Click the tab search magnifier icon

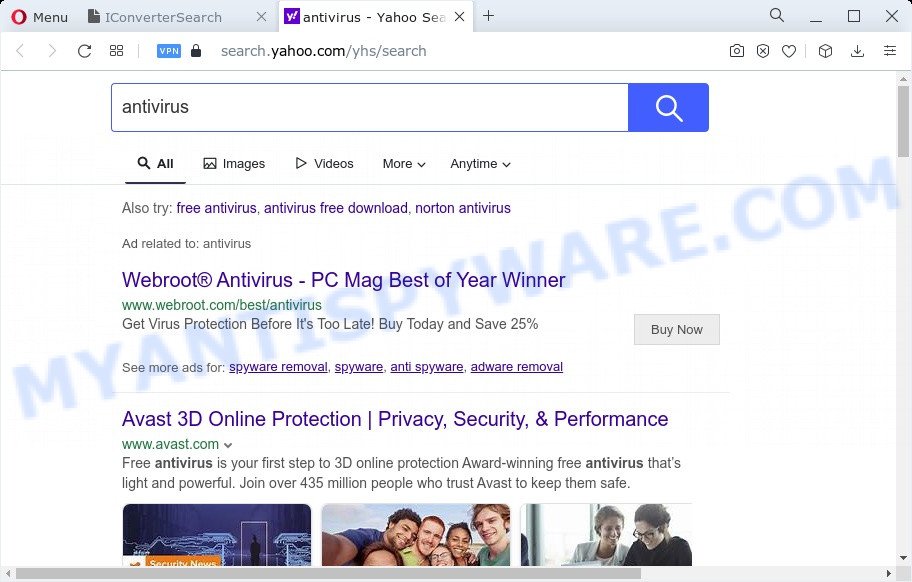[x=777, y=16]
